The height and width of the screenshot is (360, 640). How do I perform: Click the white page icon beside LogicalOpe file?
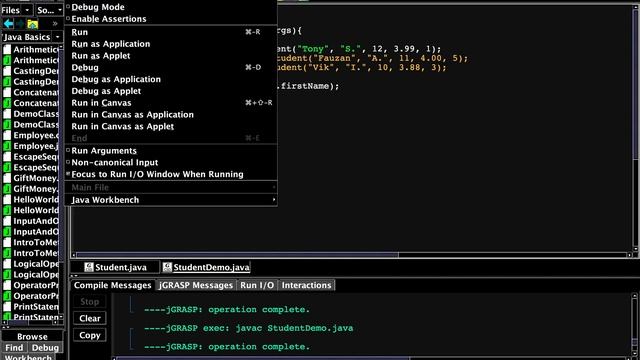point(7,264)
